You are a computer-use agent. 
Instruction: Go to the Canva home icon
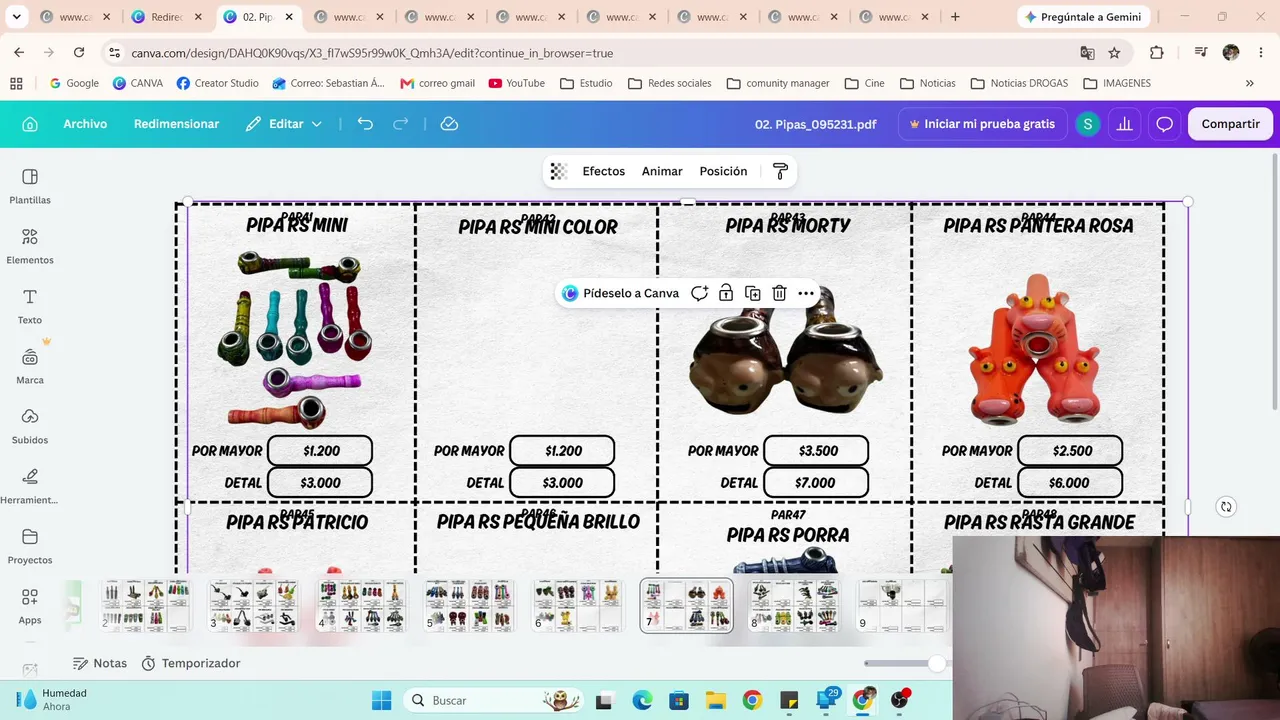coord(30,124)
